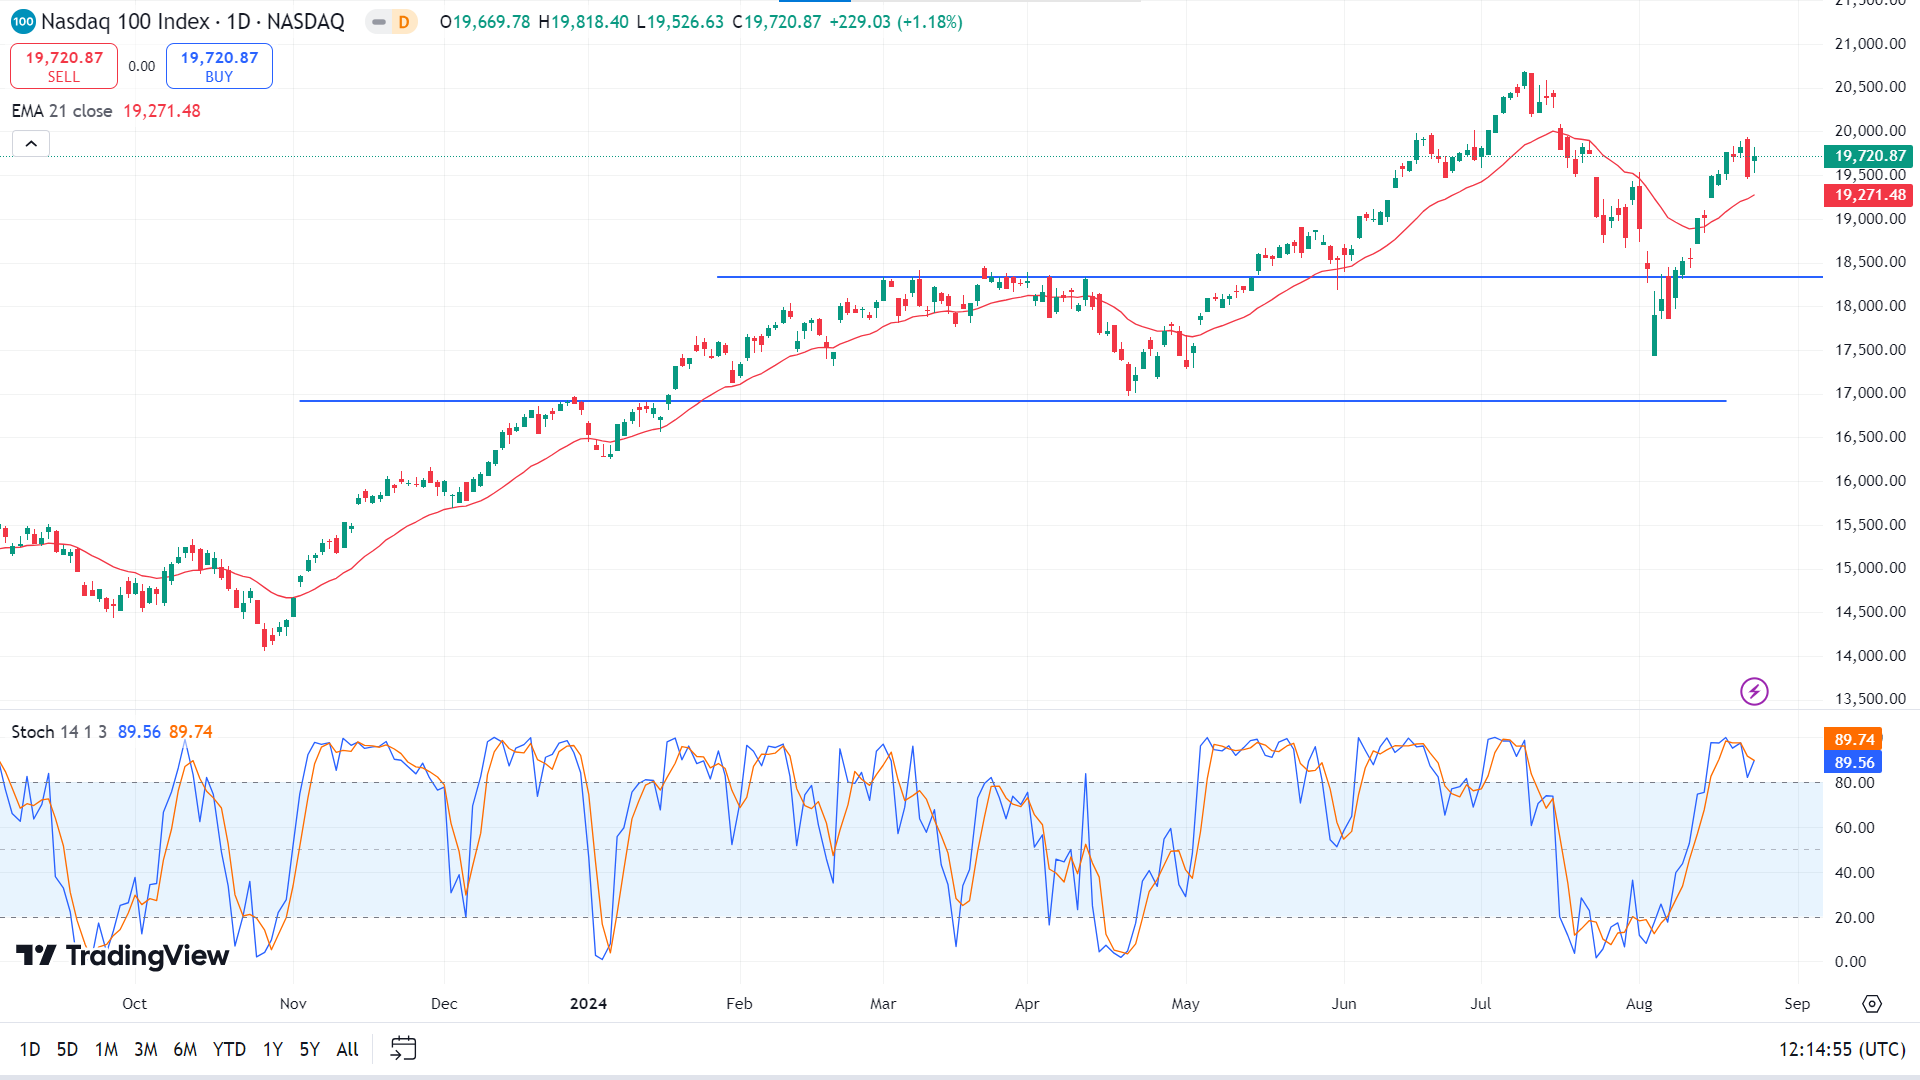Viewport: 1920px width, 1080px height.
Task: Click the BUY 19,720.87 button
Action: pyautogui.click(x=219, y=66)
